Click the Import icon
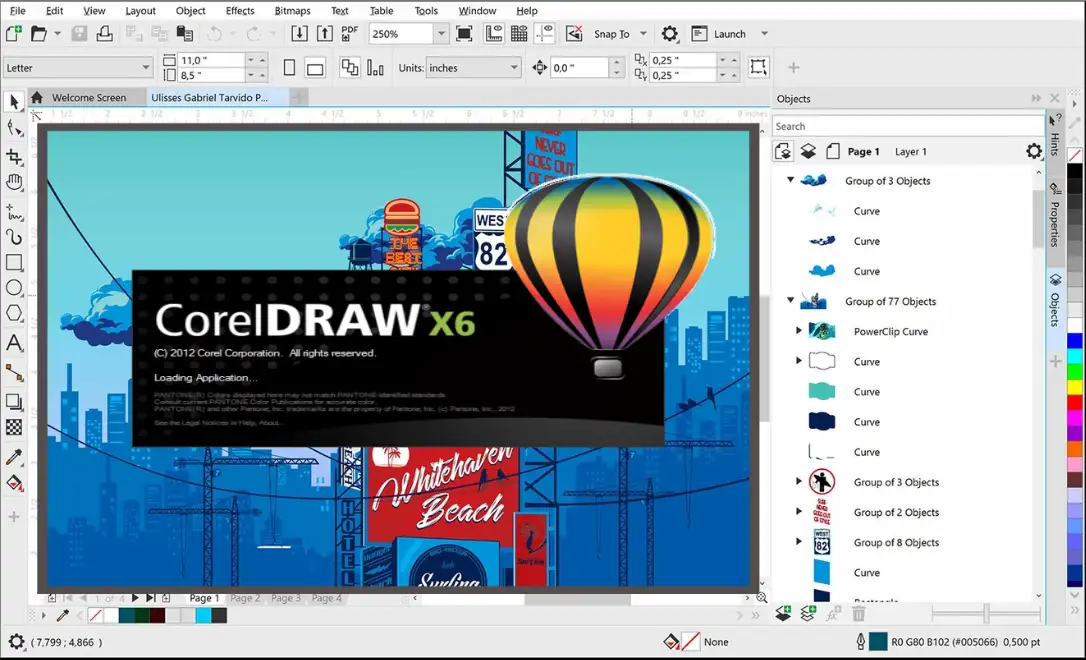 point(299,33)
